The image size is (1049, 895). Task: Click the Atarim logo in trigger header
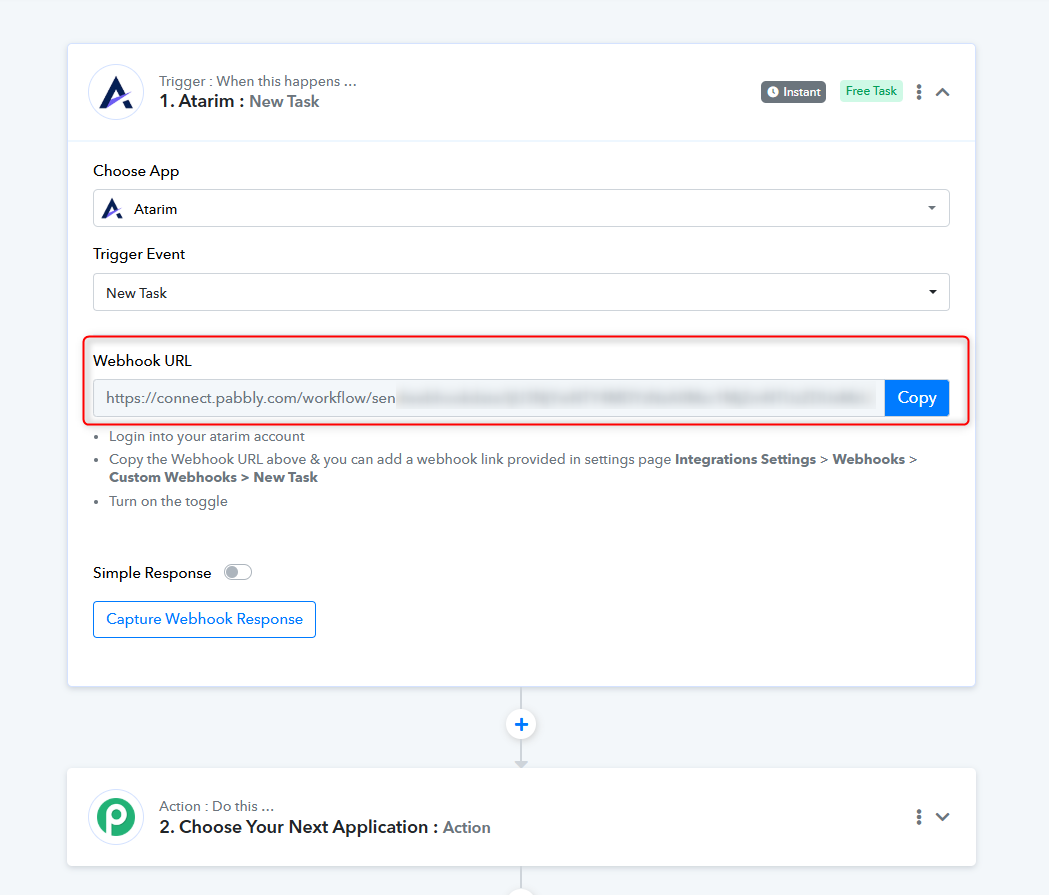pyautogui.click(x=116, y=92)
